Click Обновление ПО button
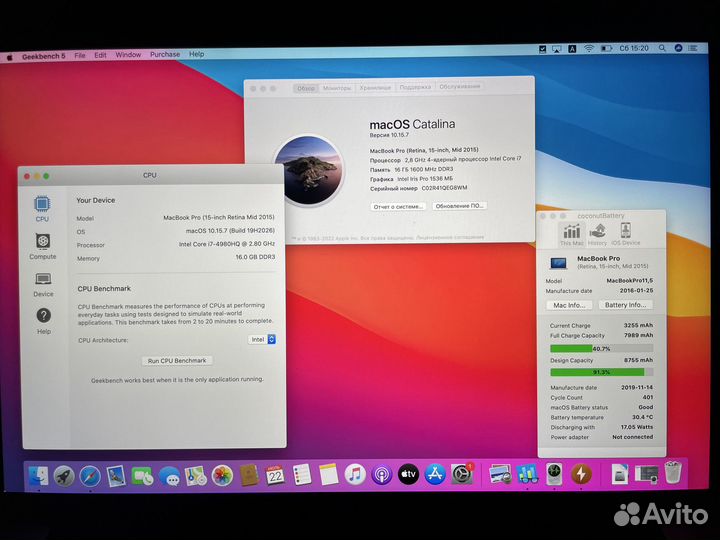This screenshot has height=540, width=720. (x=459, y=206)
